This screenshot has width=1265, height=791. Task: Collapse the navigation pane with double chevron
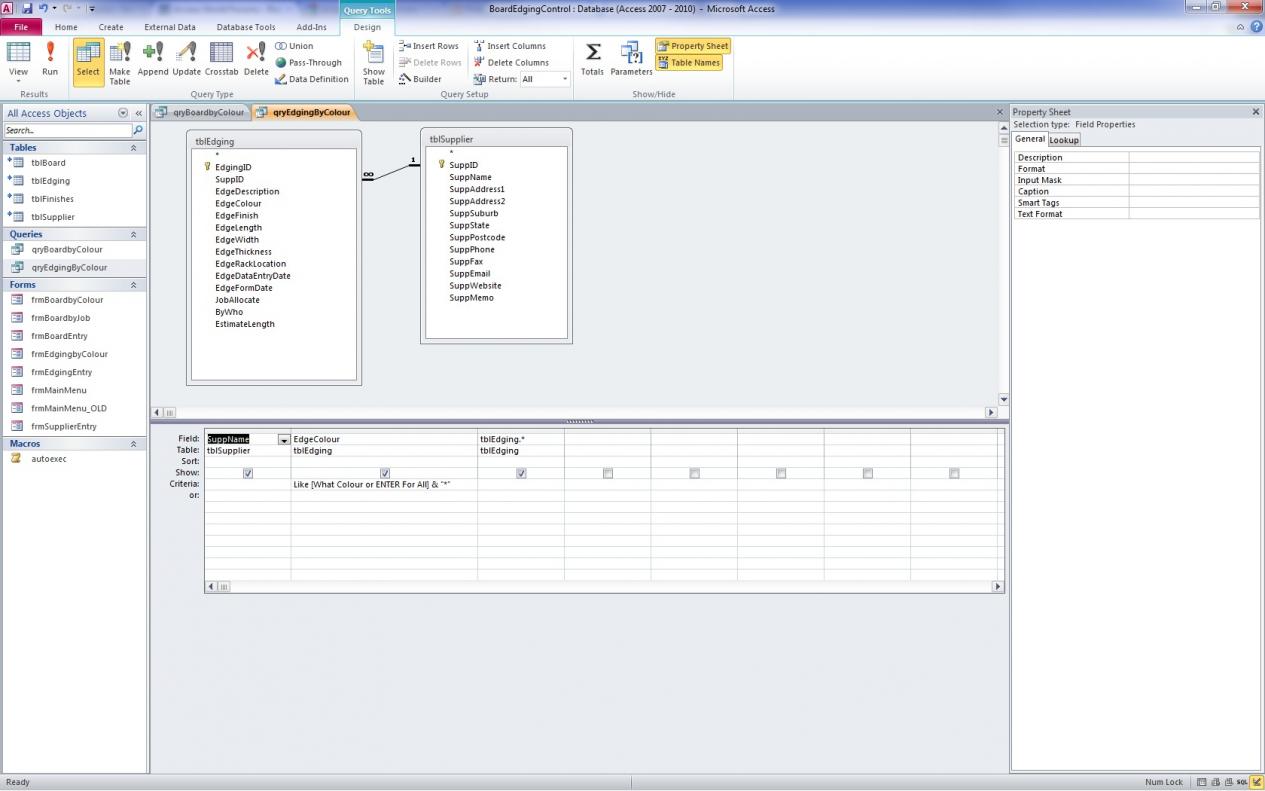tap(139, 113)
